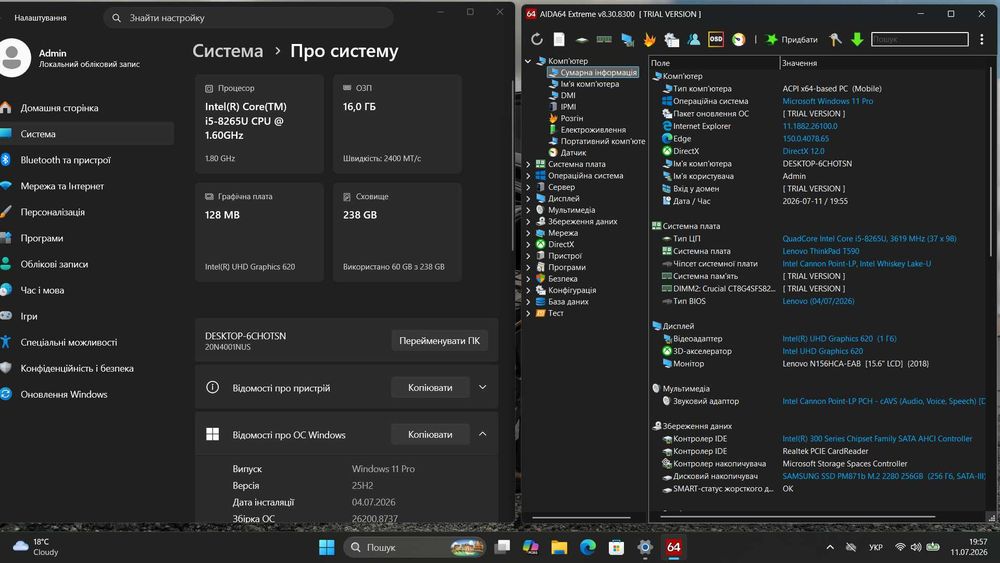Viewport: 1000px width, 563px height.
Task: Click the AIDA64 icon on the taskbar
Action: click(673, 547)
